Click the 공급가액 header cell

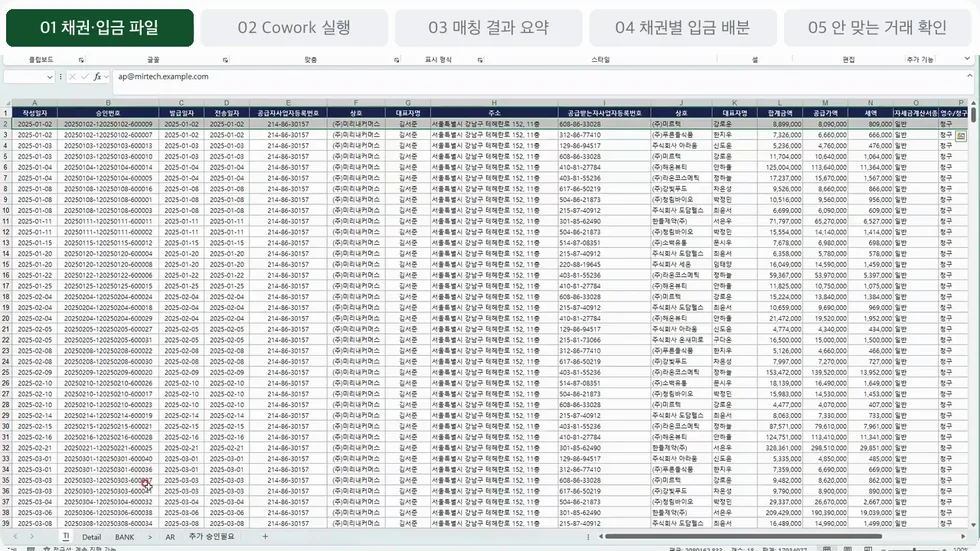pyautogui.click(x=825, y=113)
